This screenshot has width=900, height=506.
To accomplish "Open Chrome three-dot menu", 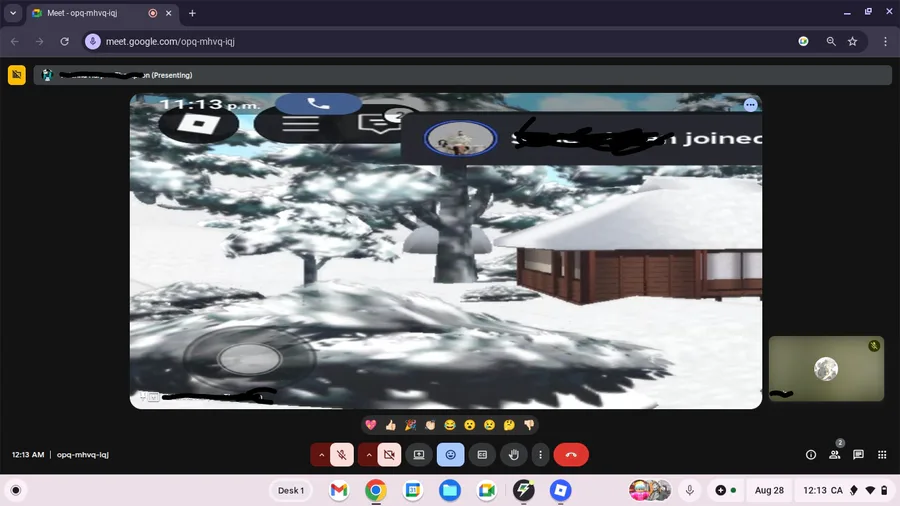I will 885,41.
